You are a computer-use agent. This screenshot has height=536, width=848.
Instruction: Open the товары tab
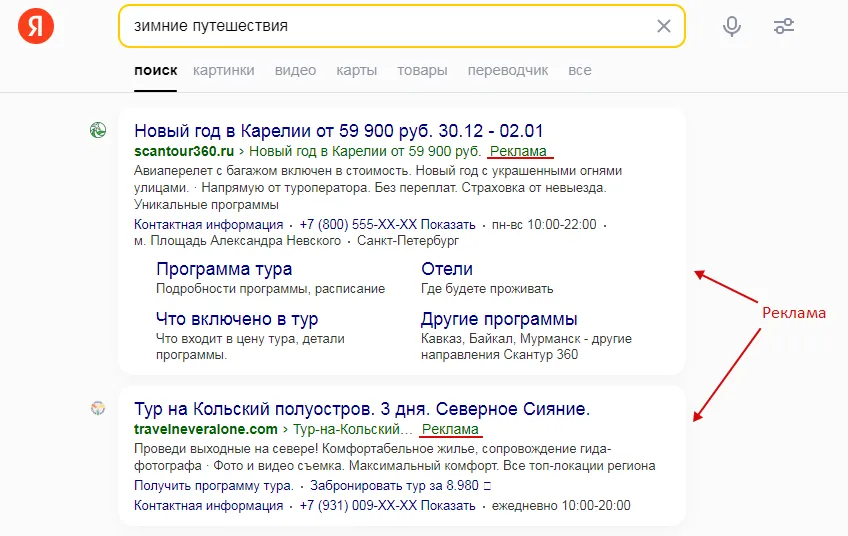click(422, 70)
